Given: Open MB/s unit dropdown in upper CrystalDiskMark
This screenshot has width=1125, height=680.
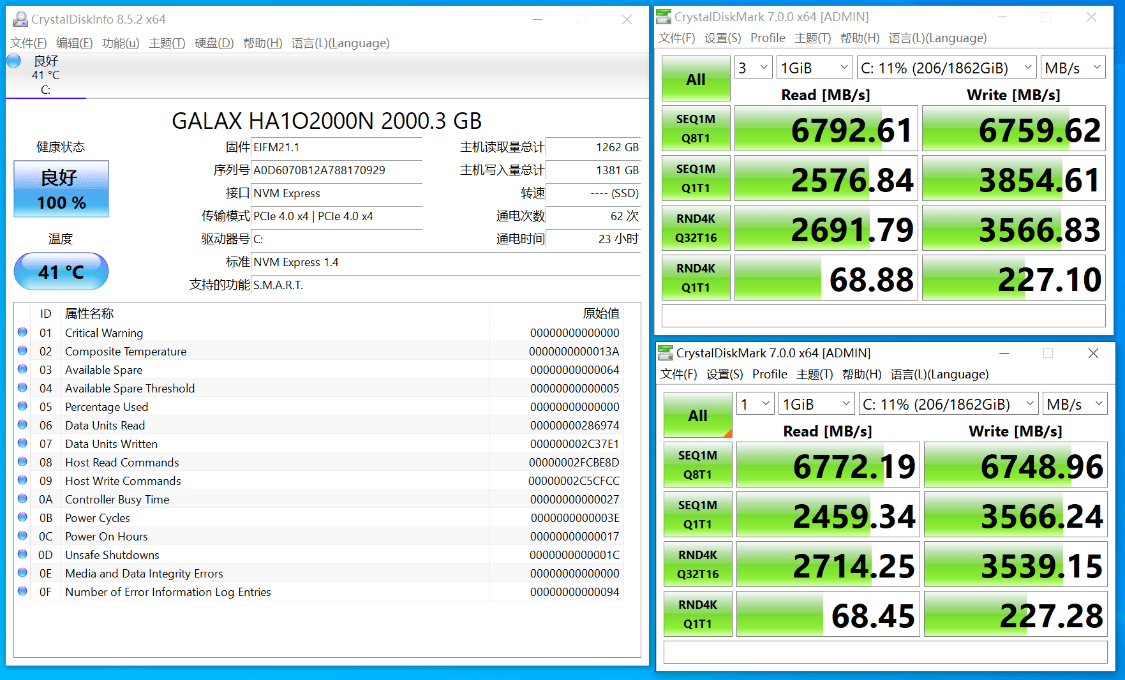Looking at the screenshot, I should (1073, 68).
